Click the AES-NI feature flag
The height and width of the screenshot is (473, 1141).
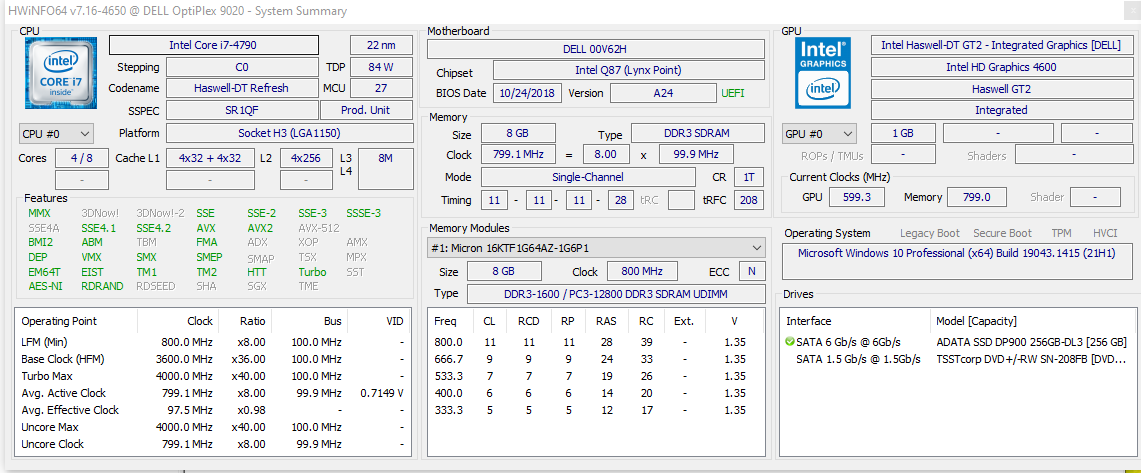45,286
